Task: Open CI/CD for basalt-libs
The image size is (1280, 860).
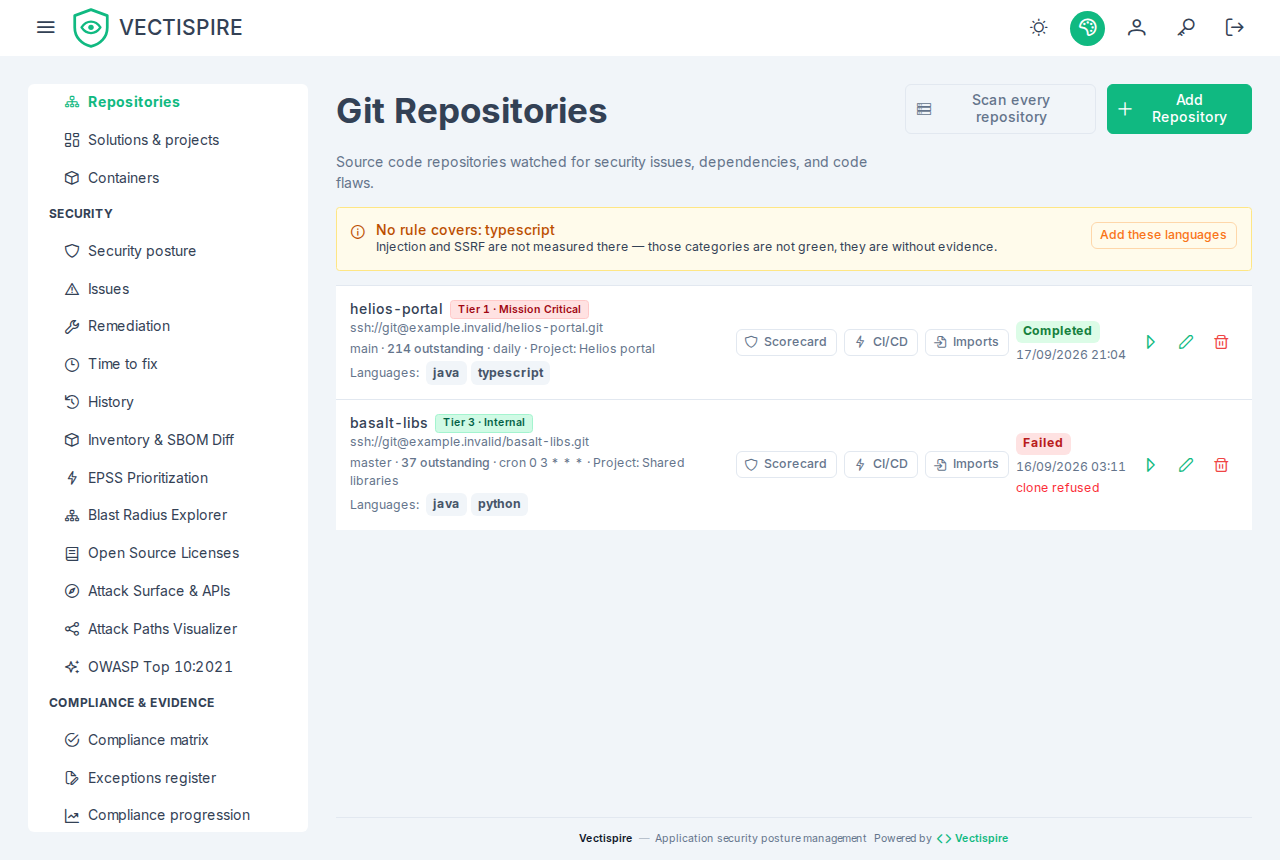Action: tap(881, 464)
